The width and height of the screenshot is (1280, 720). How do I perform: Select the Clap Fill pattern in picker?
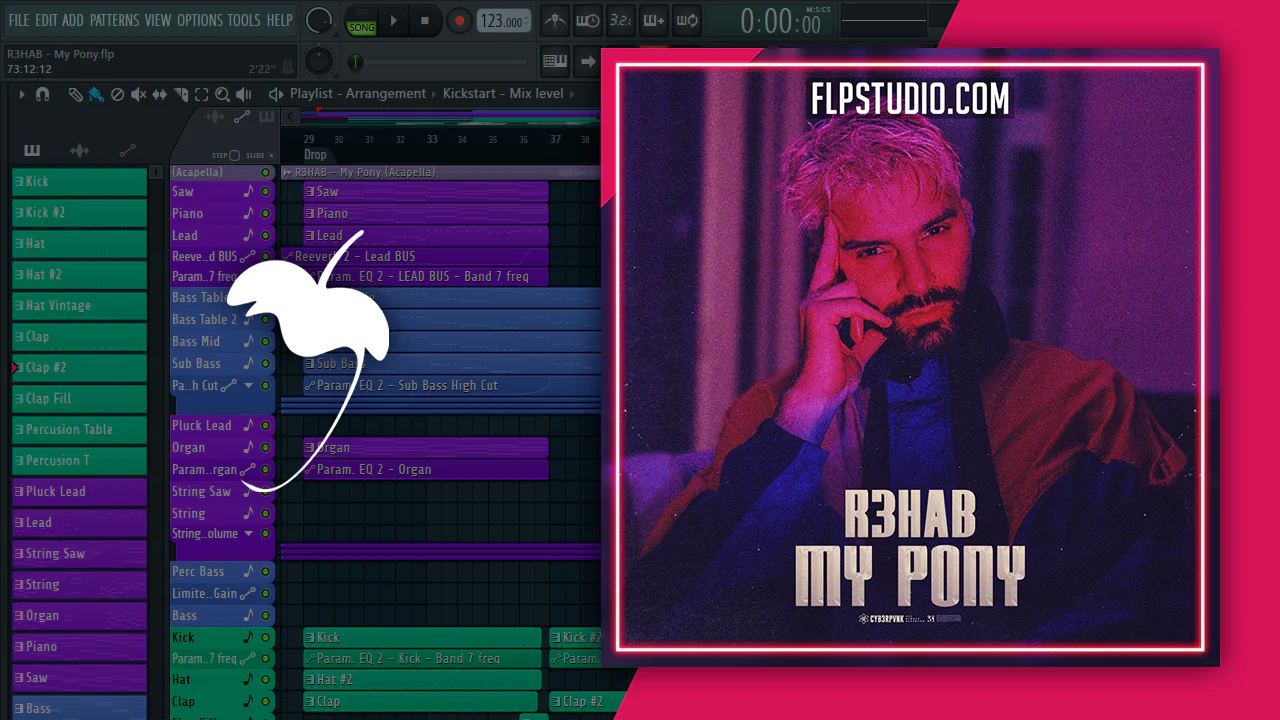point(79,399)
